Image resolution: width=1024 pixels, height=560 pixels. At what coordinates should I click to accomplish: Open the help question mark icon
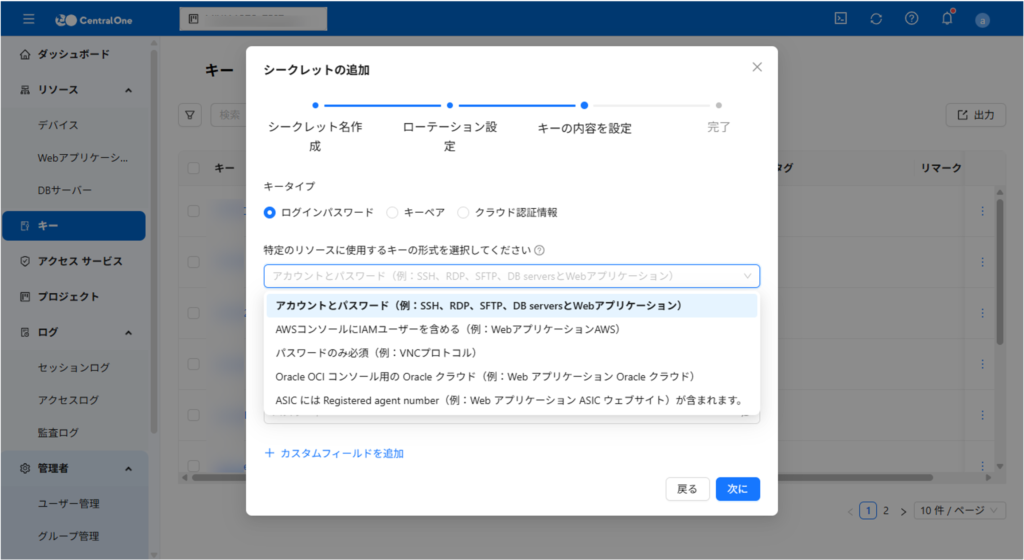911,18
